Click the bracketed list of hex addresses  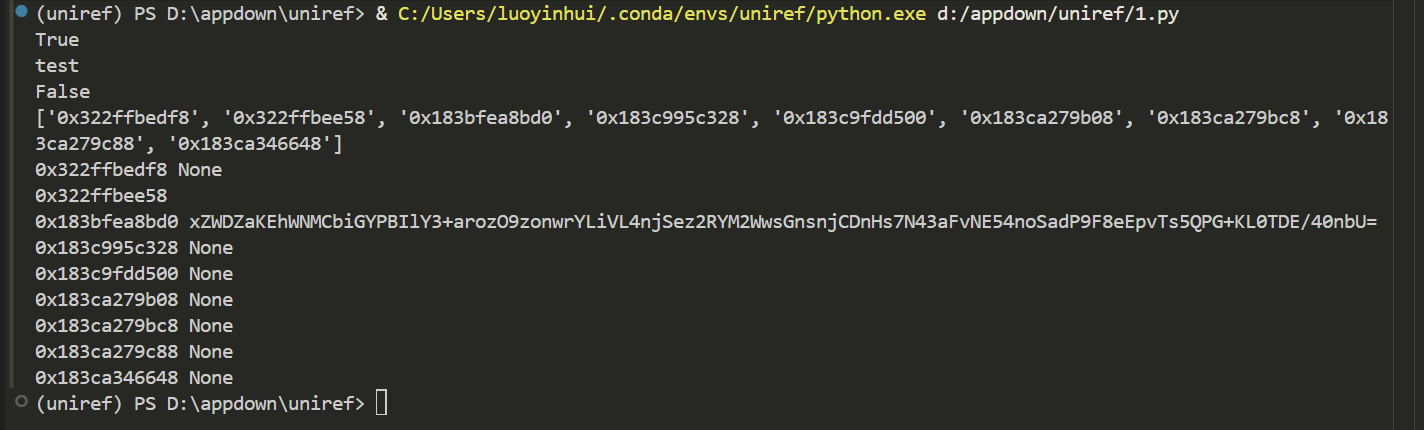click(700, 118)
